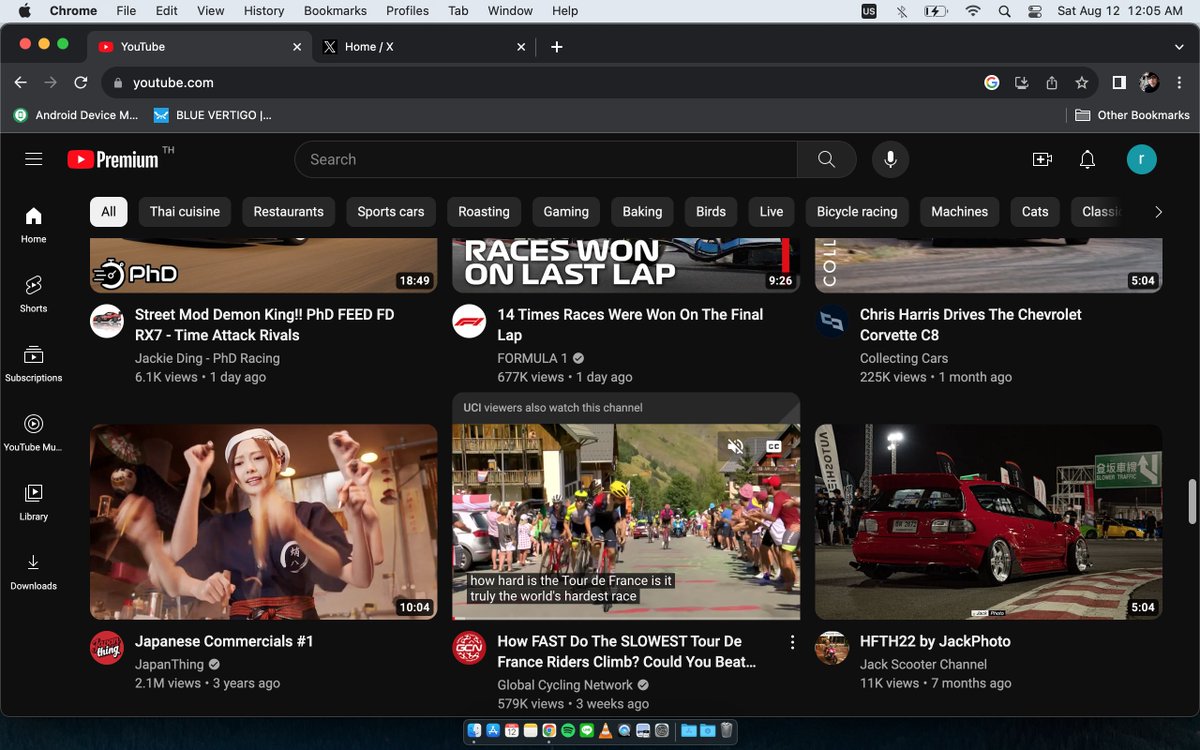Select the Cats filter chip

click(1035, 212)
